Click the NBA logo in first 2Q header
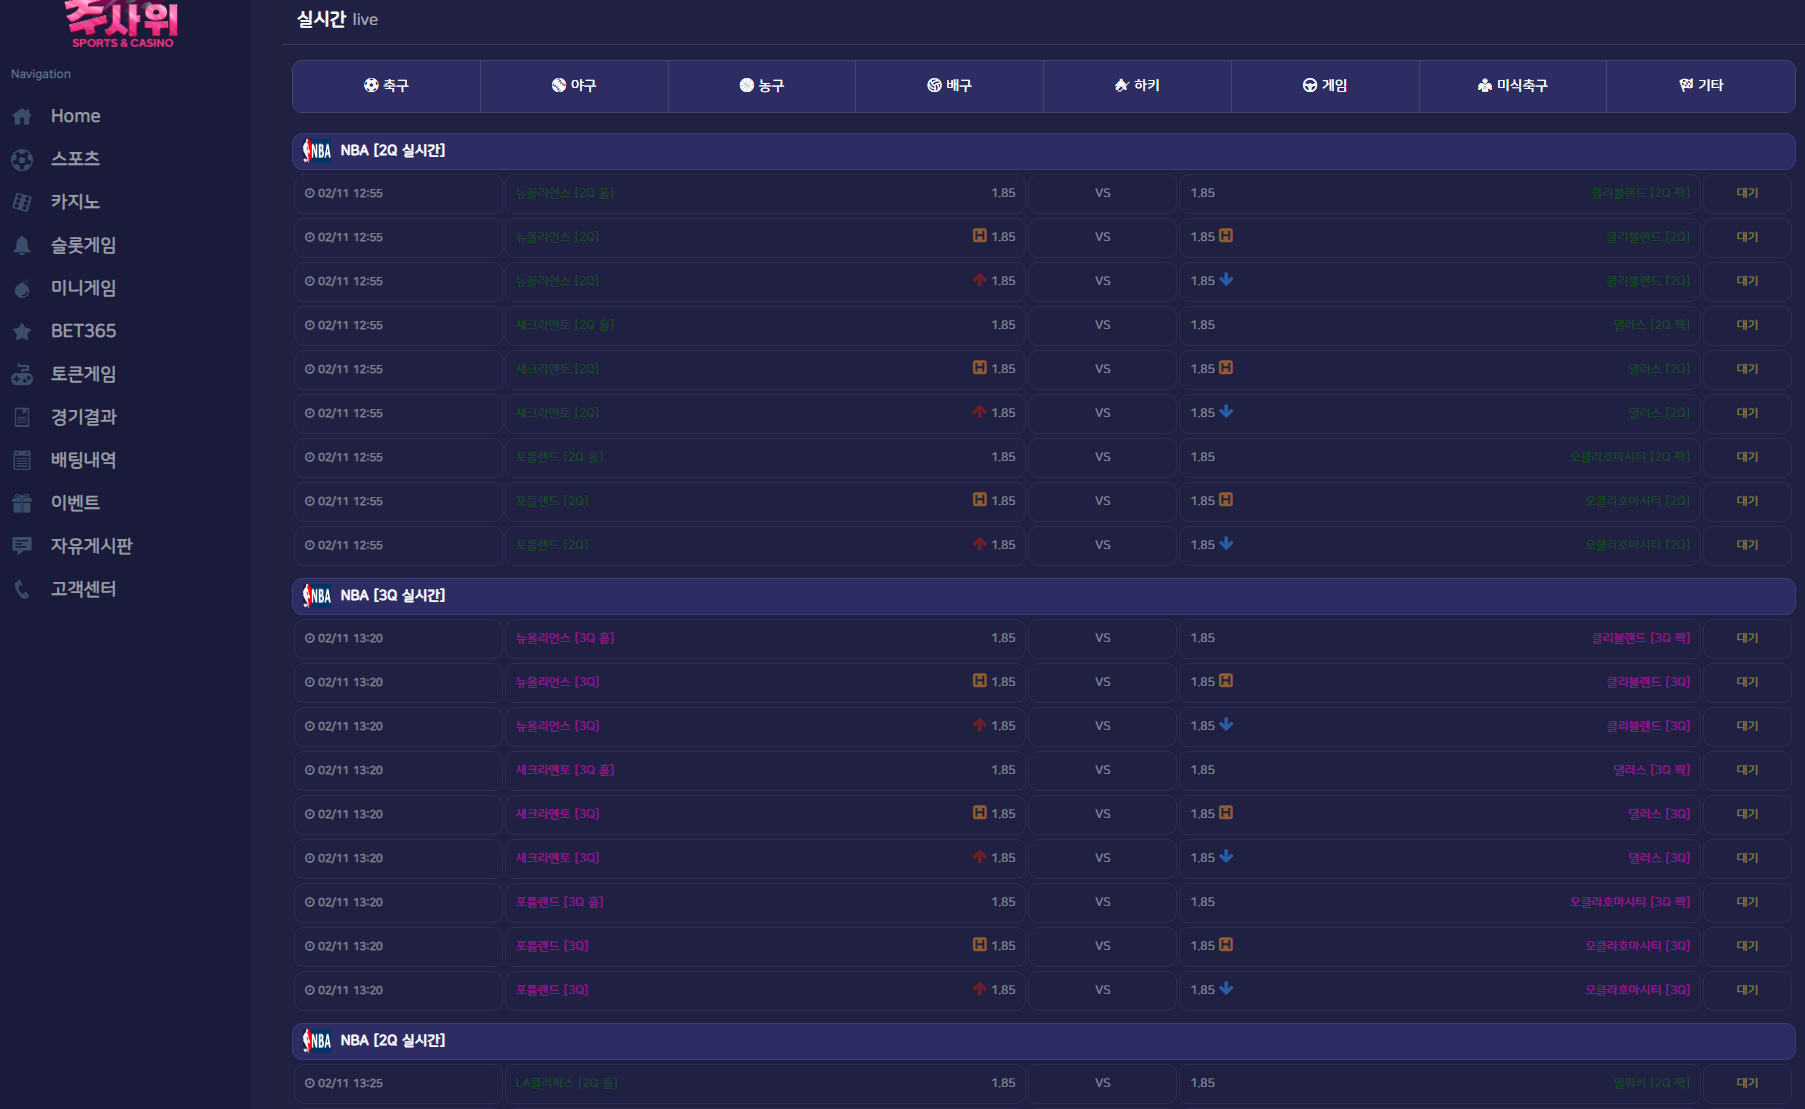 (x=317, y=151)
